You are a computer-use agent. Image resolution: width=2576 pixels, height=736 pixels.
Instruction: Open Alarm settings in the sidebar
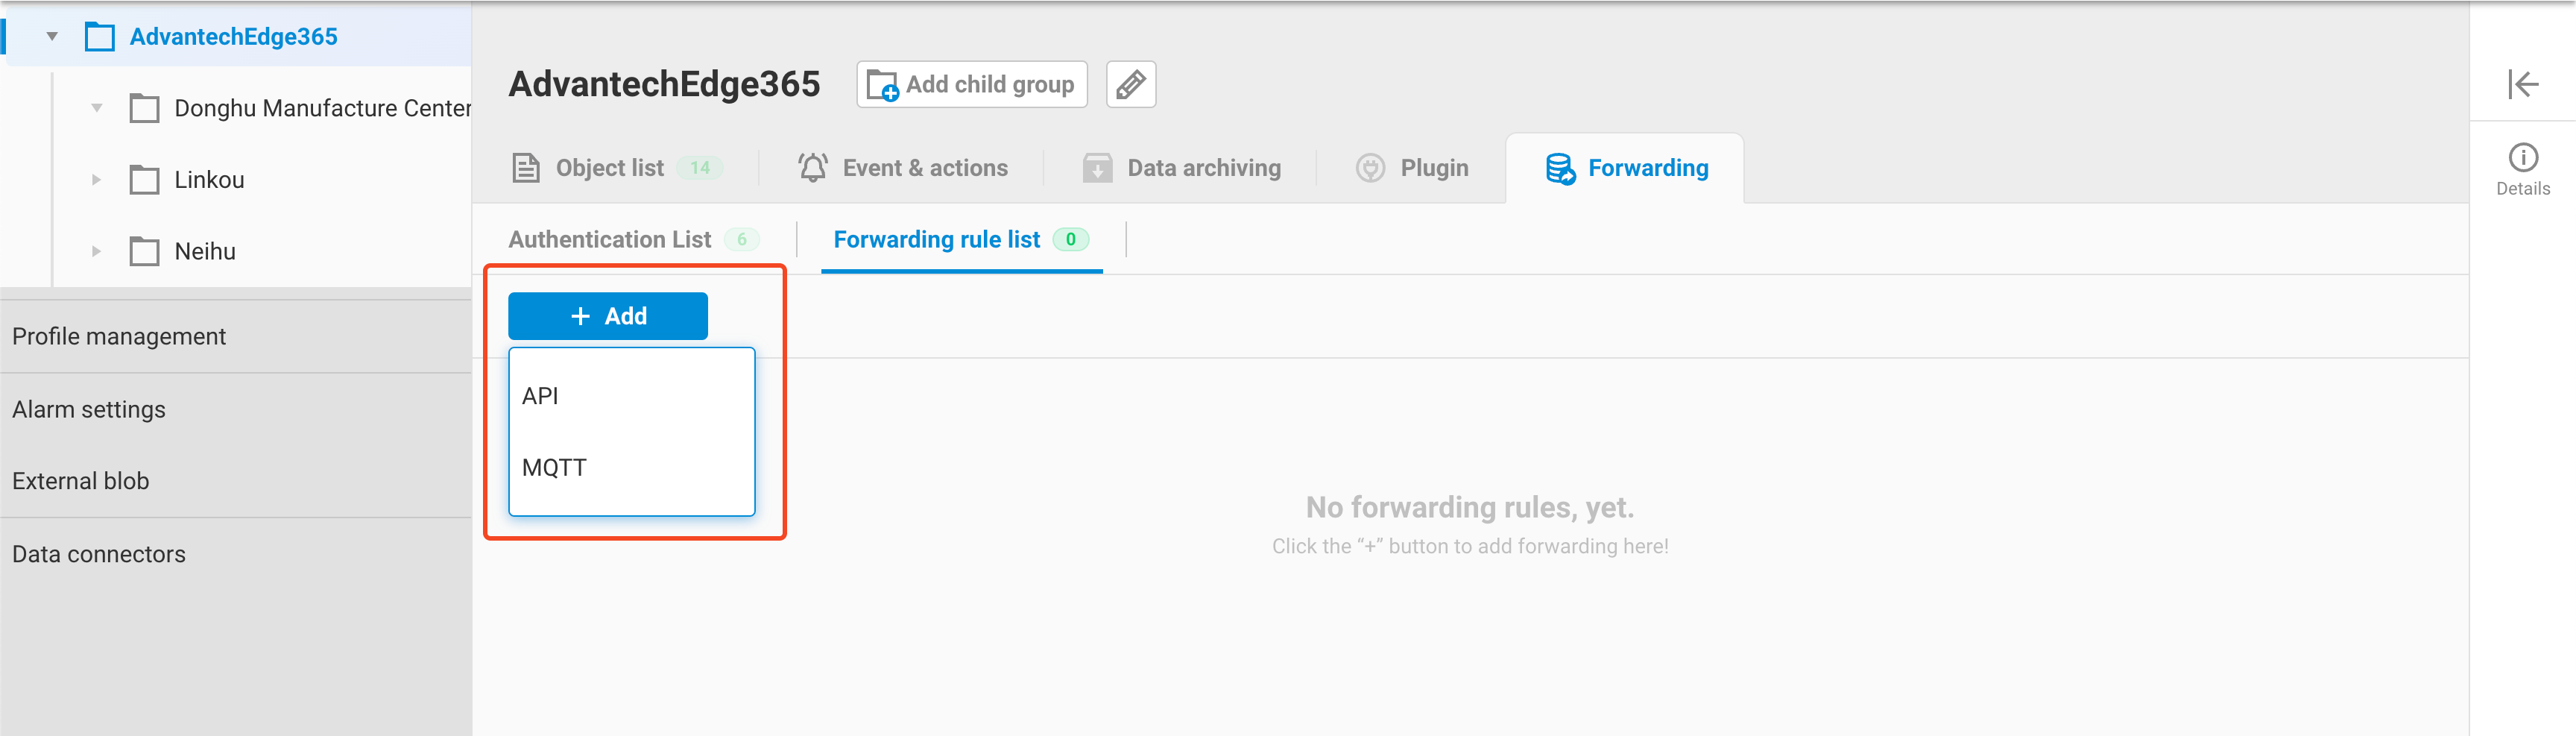[89, 408]
